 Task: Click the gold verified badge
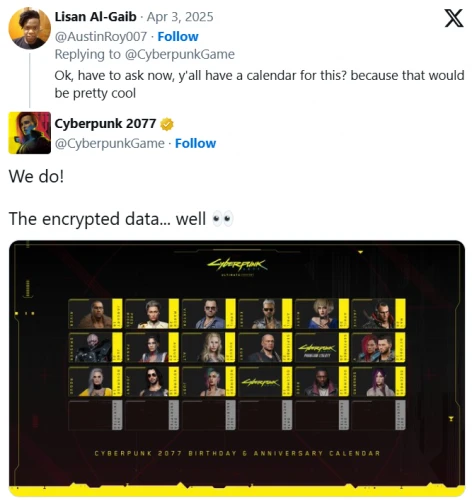pyautogui.click(x=167, y=124)
